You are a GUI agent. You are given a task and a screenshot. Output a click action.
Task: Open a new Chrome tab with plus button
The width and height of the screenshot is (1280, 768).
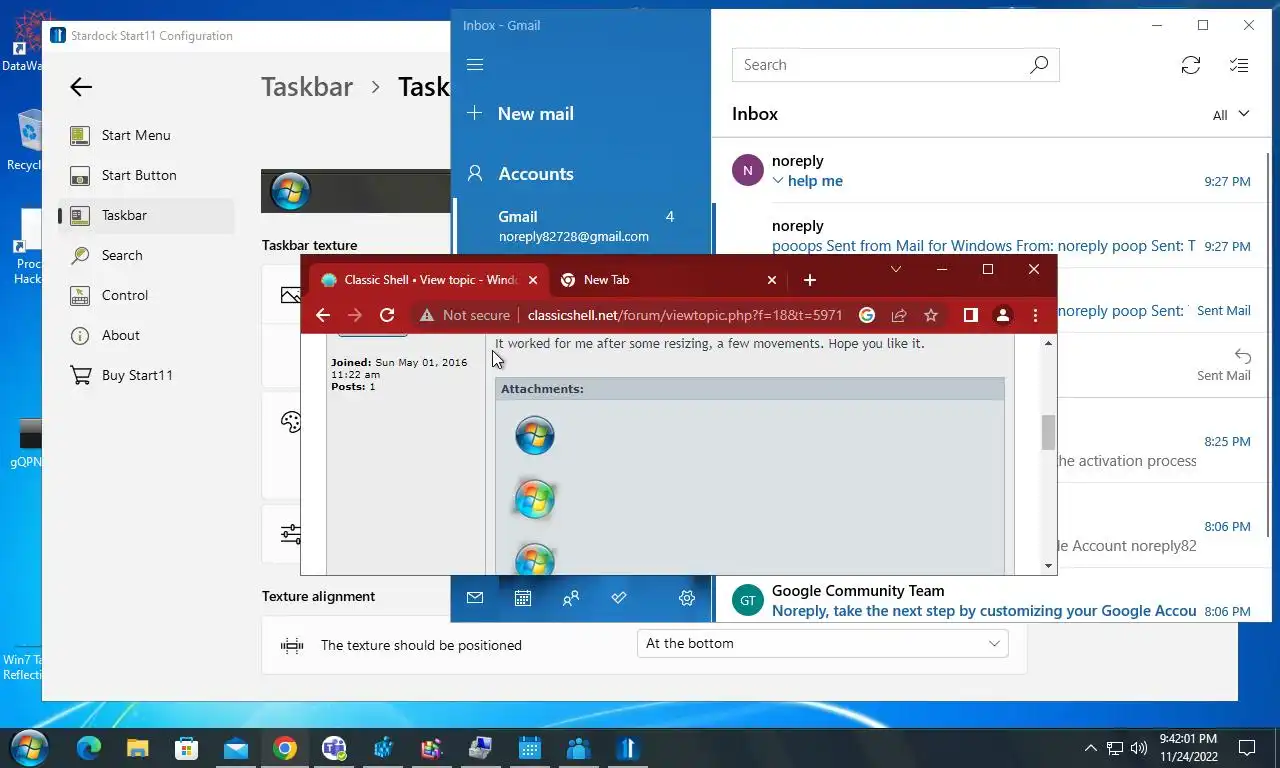click(810, 280)
